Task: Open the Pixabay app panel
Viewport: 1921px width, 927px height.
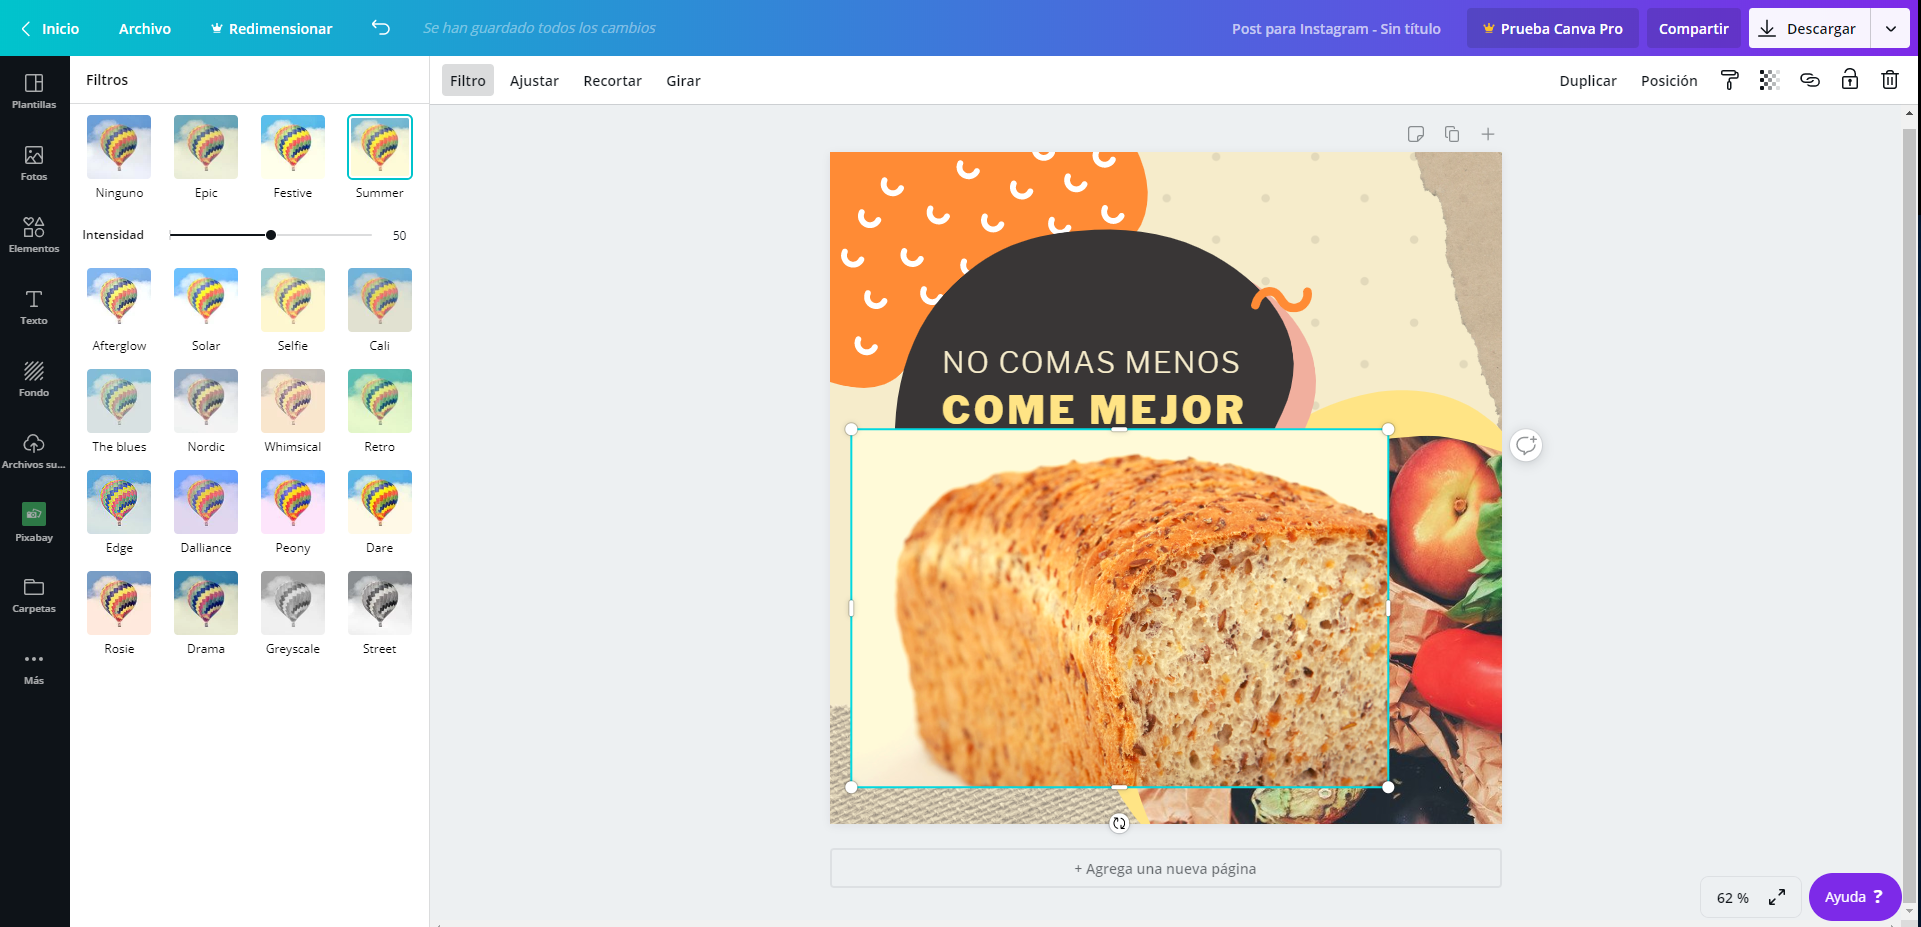Action: click(x=34, y=523)
